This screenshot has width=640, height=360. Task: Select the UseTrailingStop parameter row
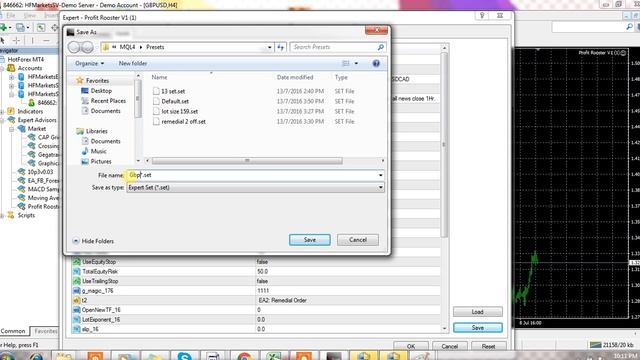[256, 281]
